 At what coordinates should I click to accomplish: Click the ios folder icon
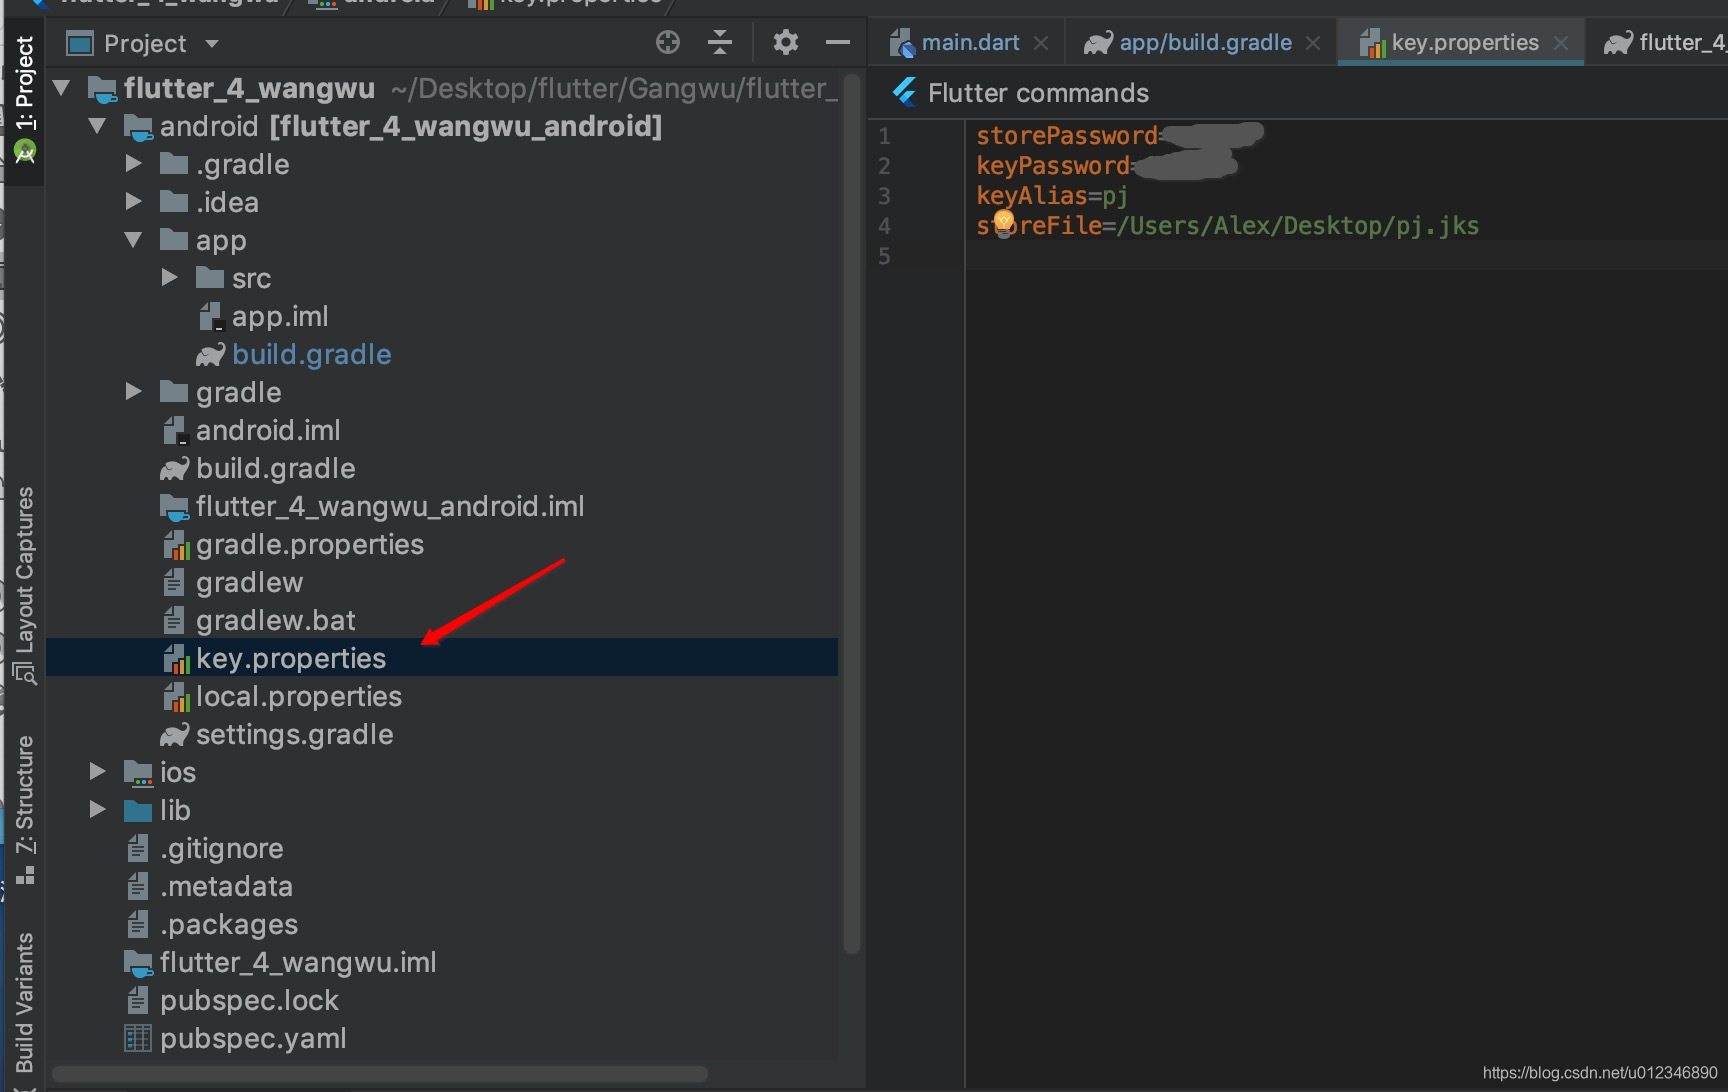tap(138, 772)
